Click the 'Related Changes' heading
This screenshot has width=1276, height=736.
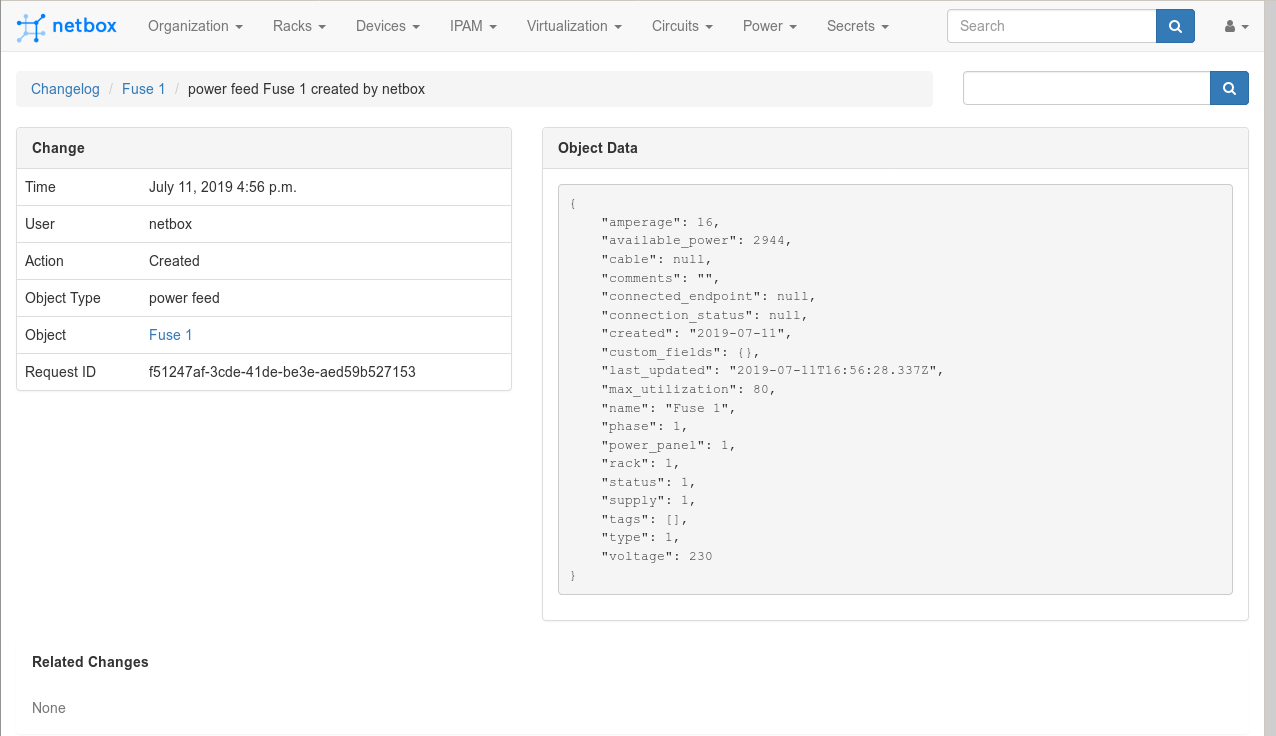90,662
